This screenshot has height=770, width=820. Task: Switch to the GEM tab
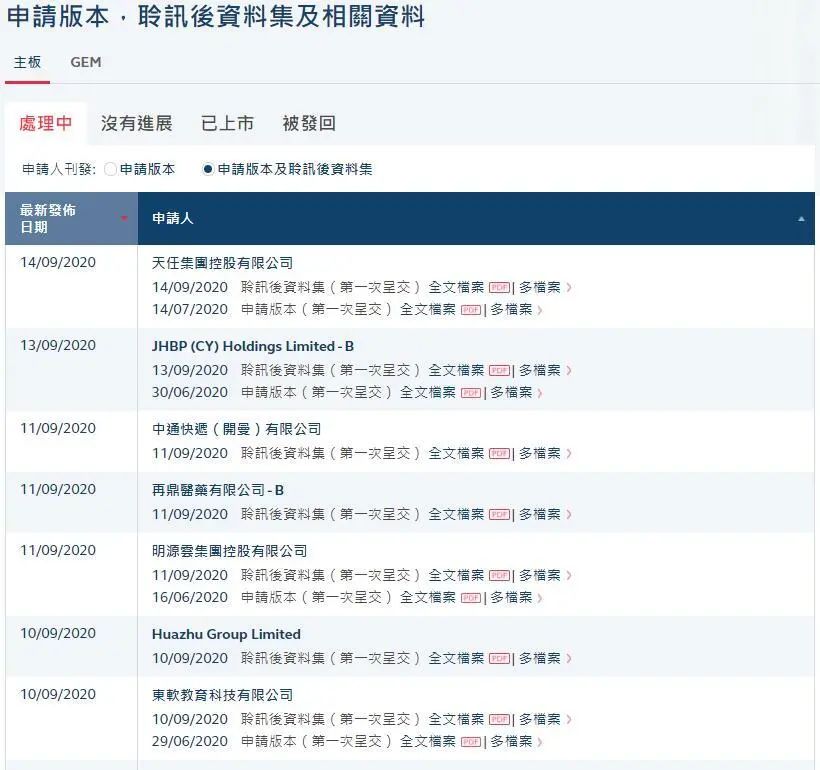coord(86,62)
